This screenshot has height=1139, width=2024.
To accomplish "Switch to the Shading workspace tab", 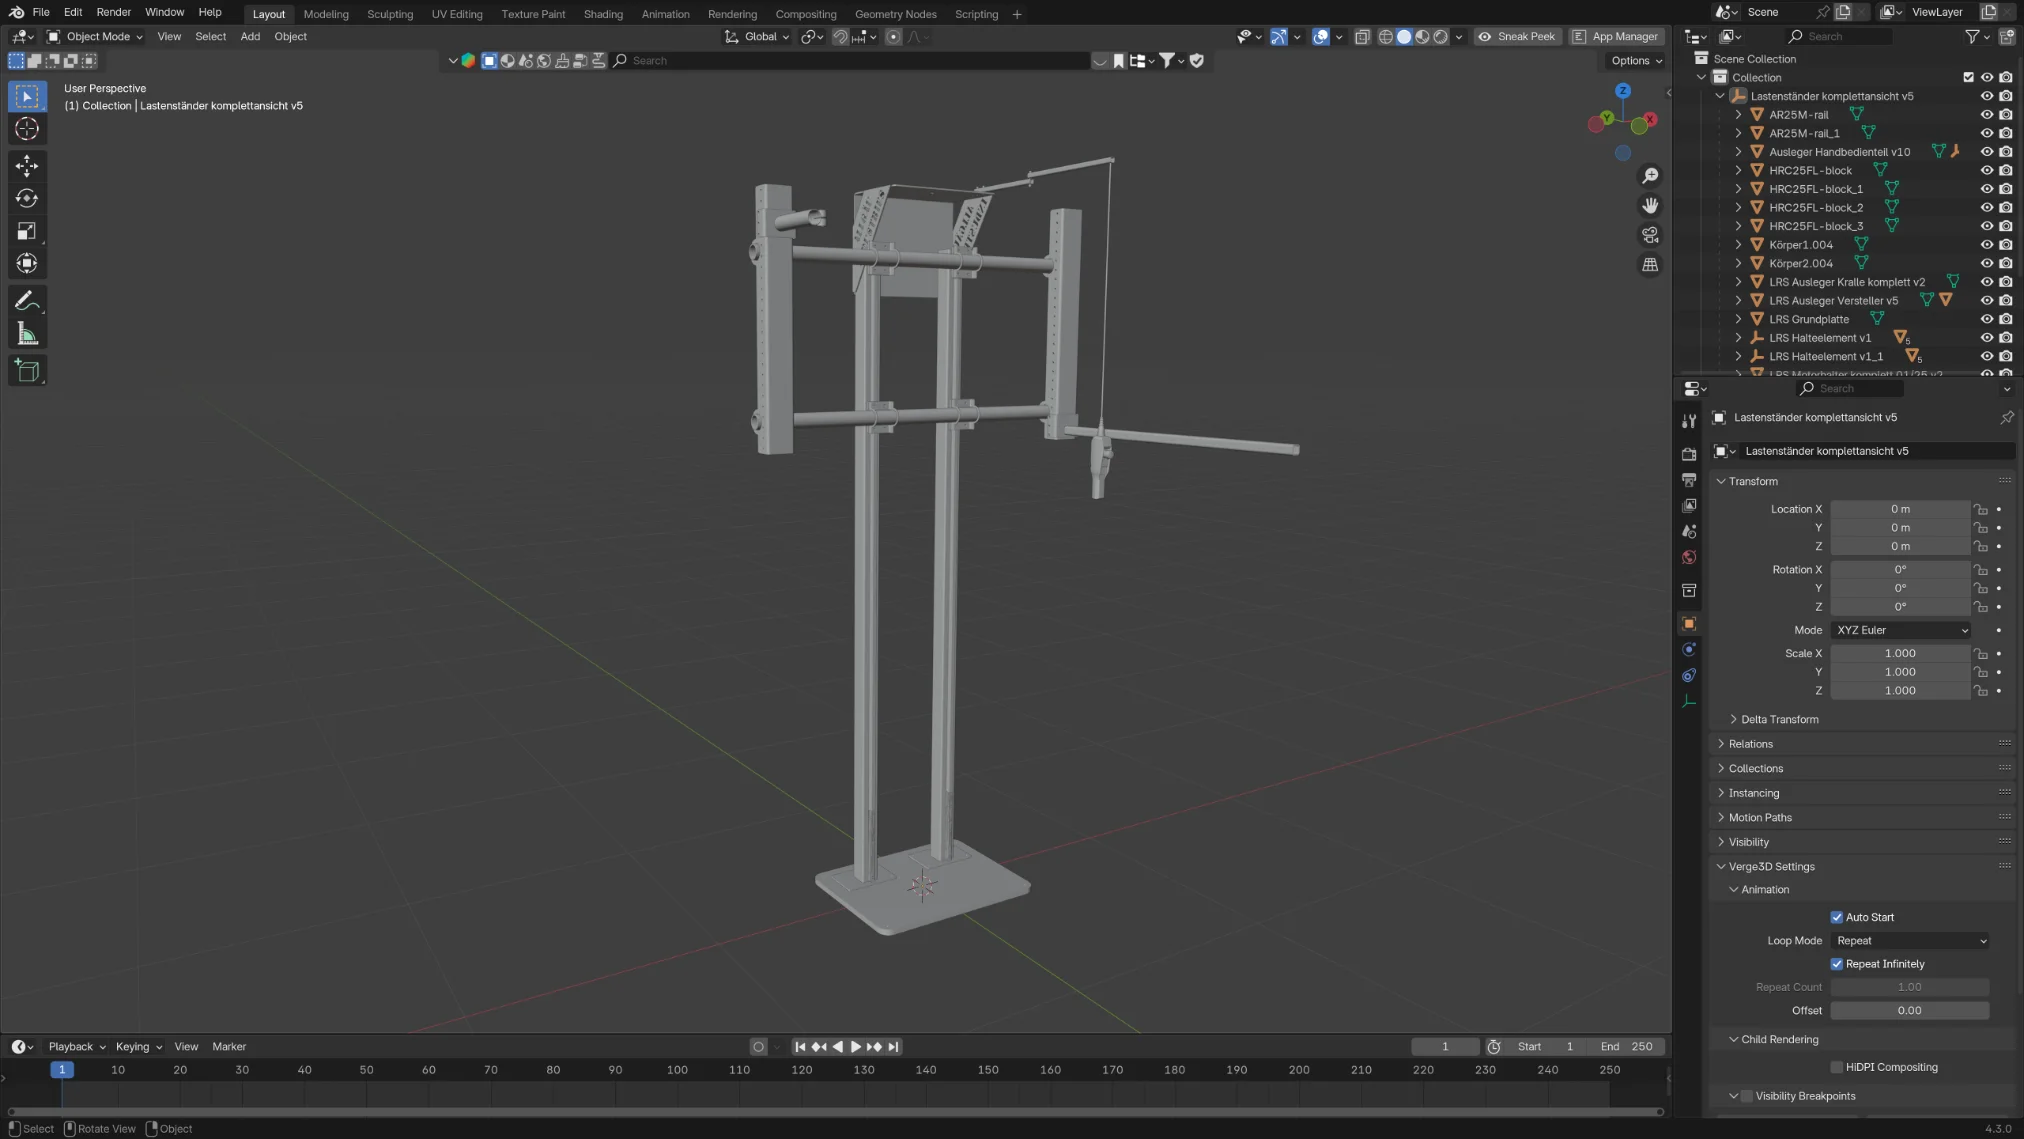I will (602, 14).
